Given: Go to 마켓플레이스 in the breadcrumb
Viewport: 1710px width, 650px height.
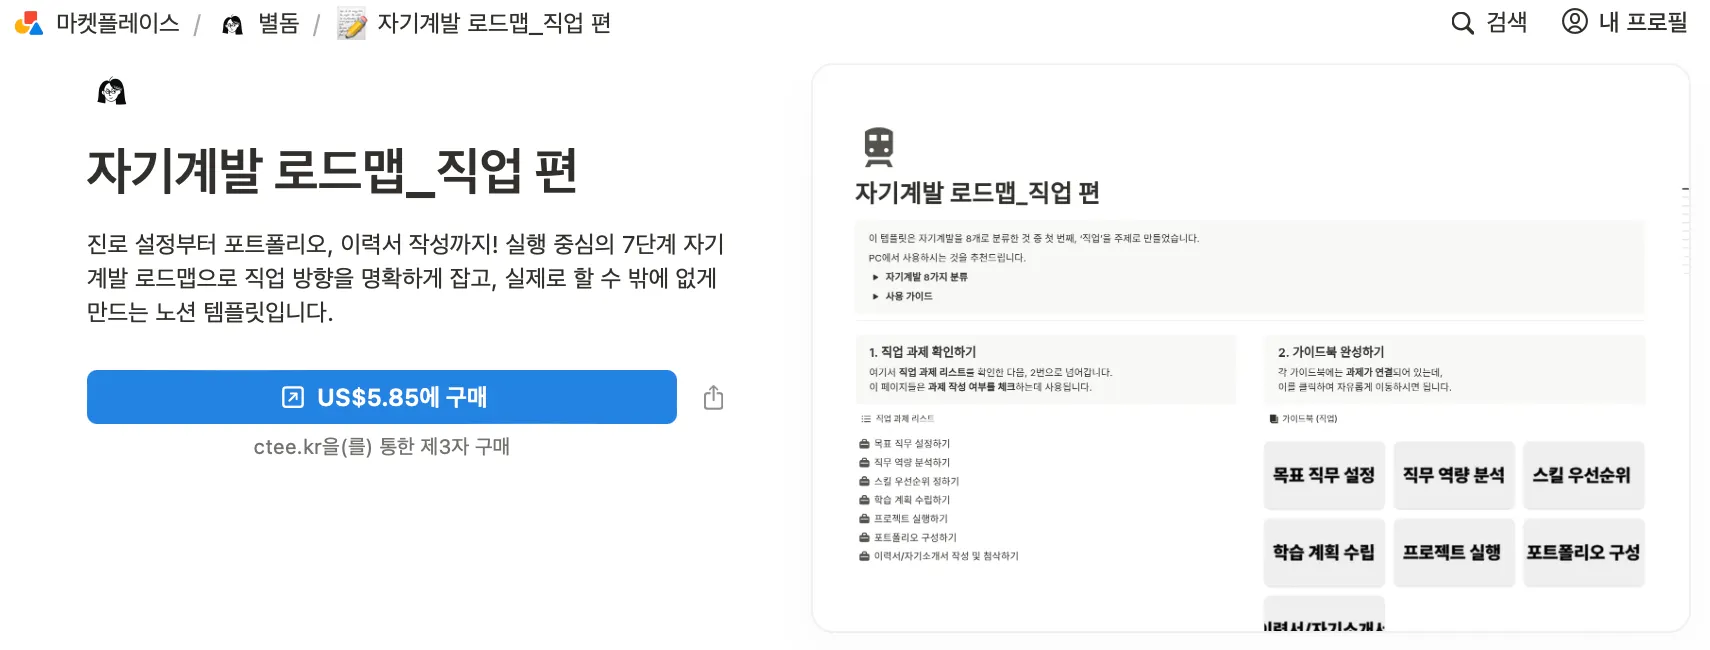Looking at the screenshot, I should point(117,23).
